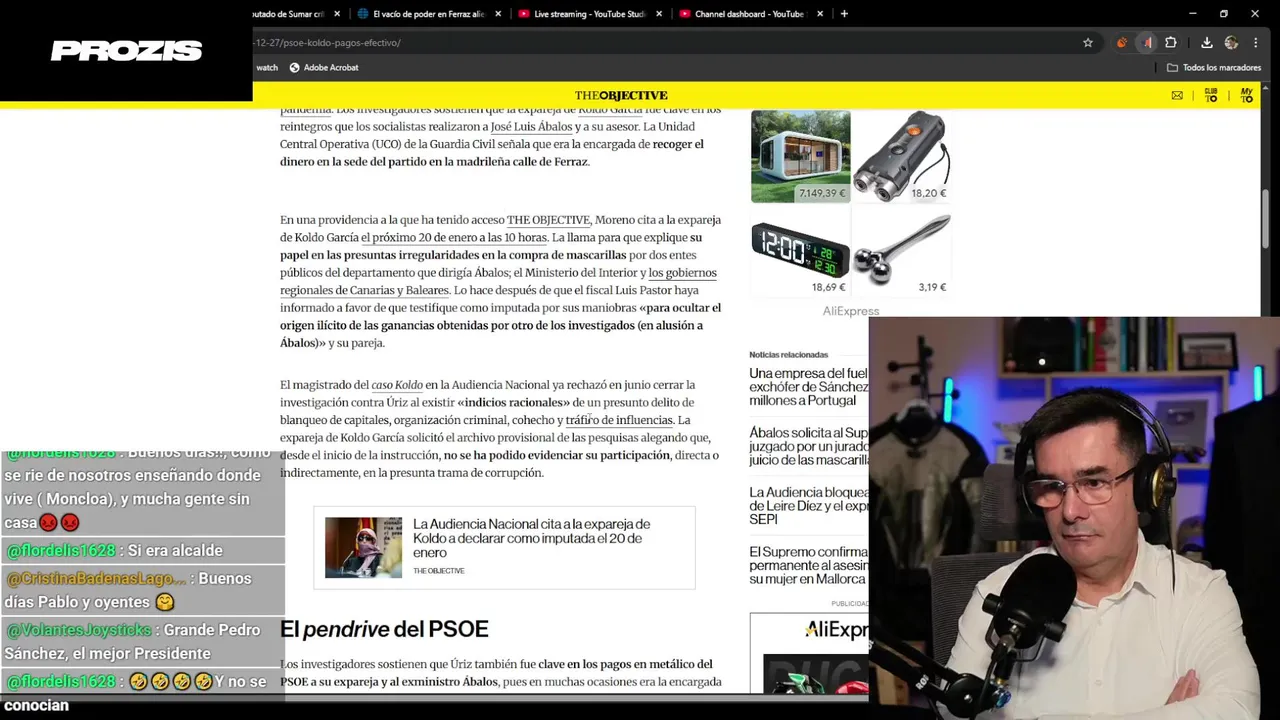This screenshot has height=720, width=1280.
Task: Open the Chrome three-dot menu
Action: [1256, 43]
